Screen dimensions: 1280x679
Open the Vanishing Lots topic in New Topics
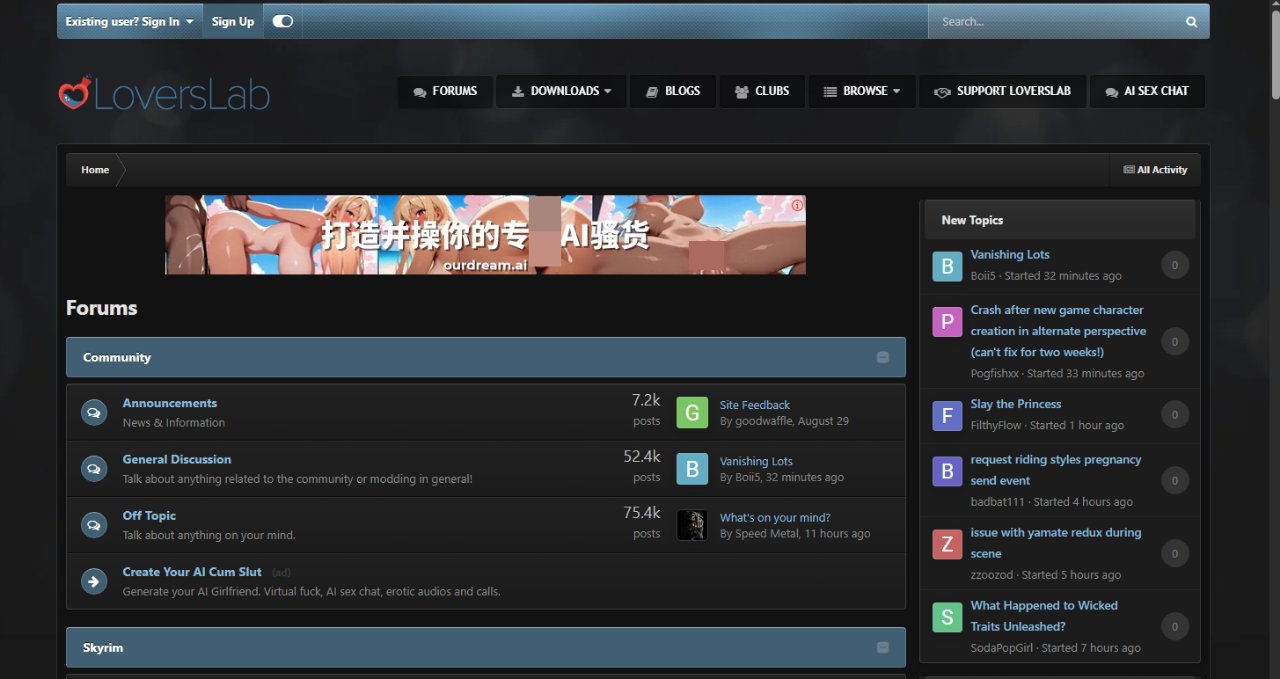pos(1010,255)
